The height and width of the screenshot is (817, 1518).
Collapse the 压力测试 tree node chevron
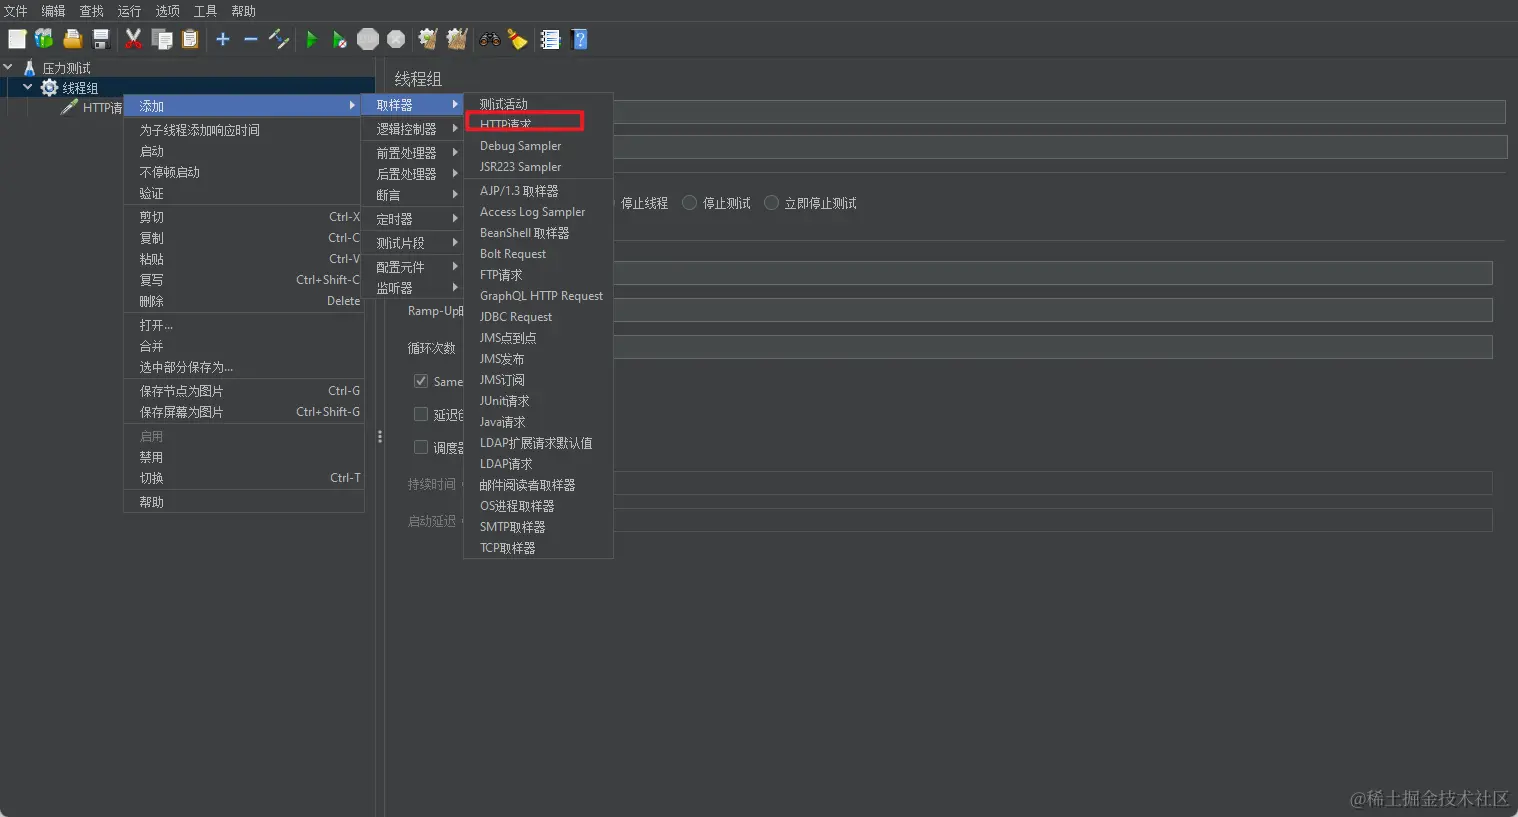click(8, 67)
